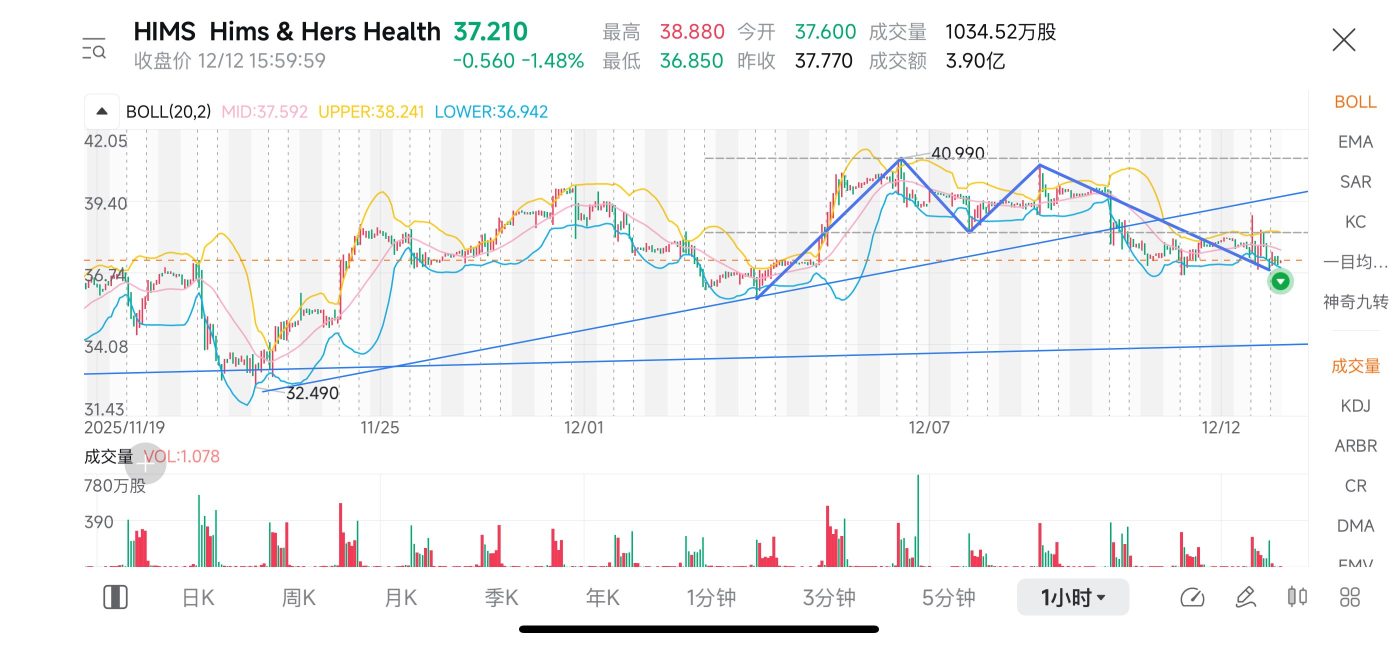Tap the 成交量 value 1034.52万股
1398x645 pixels.
pos(1000,32)
